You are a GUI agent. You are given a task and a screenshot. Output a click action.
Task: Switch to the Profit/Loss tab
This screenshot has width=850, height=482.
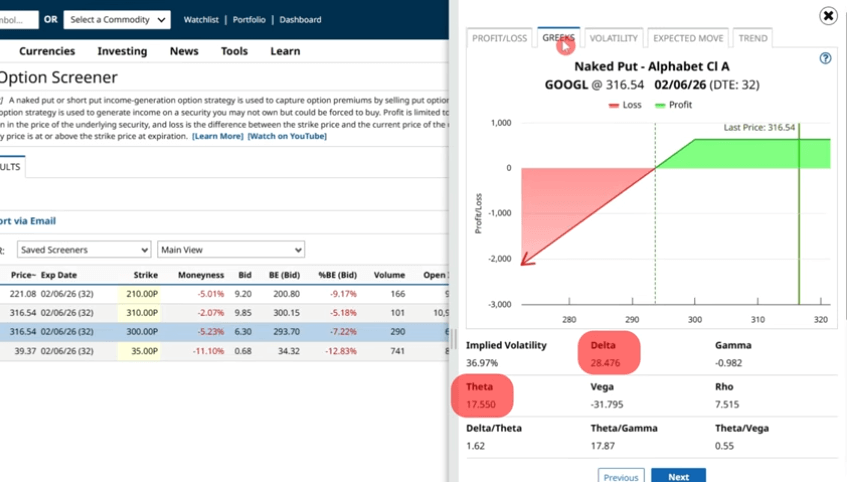click(499, 39)
